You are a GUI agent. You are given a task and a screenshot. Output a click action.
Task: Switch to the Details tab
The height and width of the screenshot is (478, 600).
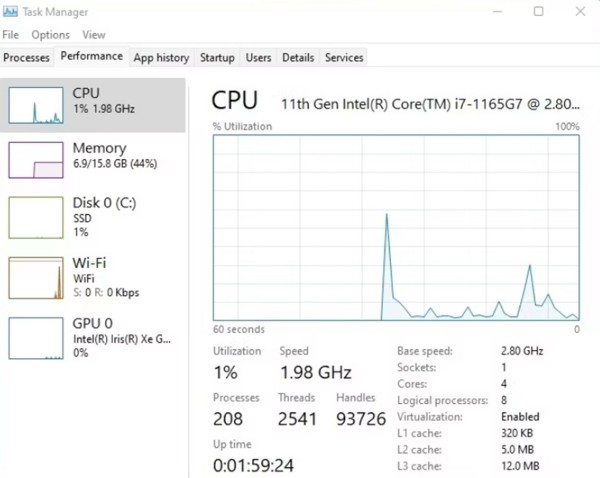pyautogui.click(x=298, y=58)
